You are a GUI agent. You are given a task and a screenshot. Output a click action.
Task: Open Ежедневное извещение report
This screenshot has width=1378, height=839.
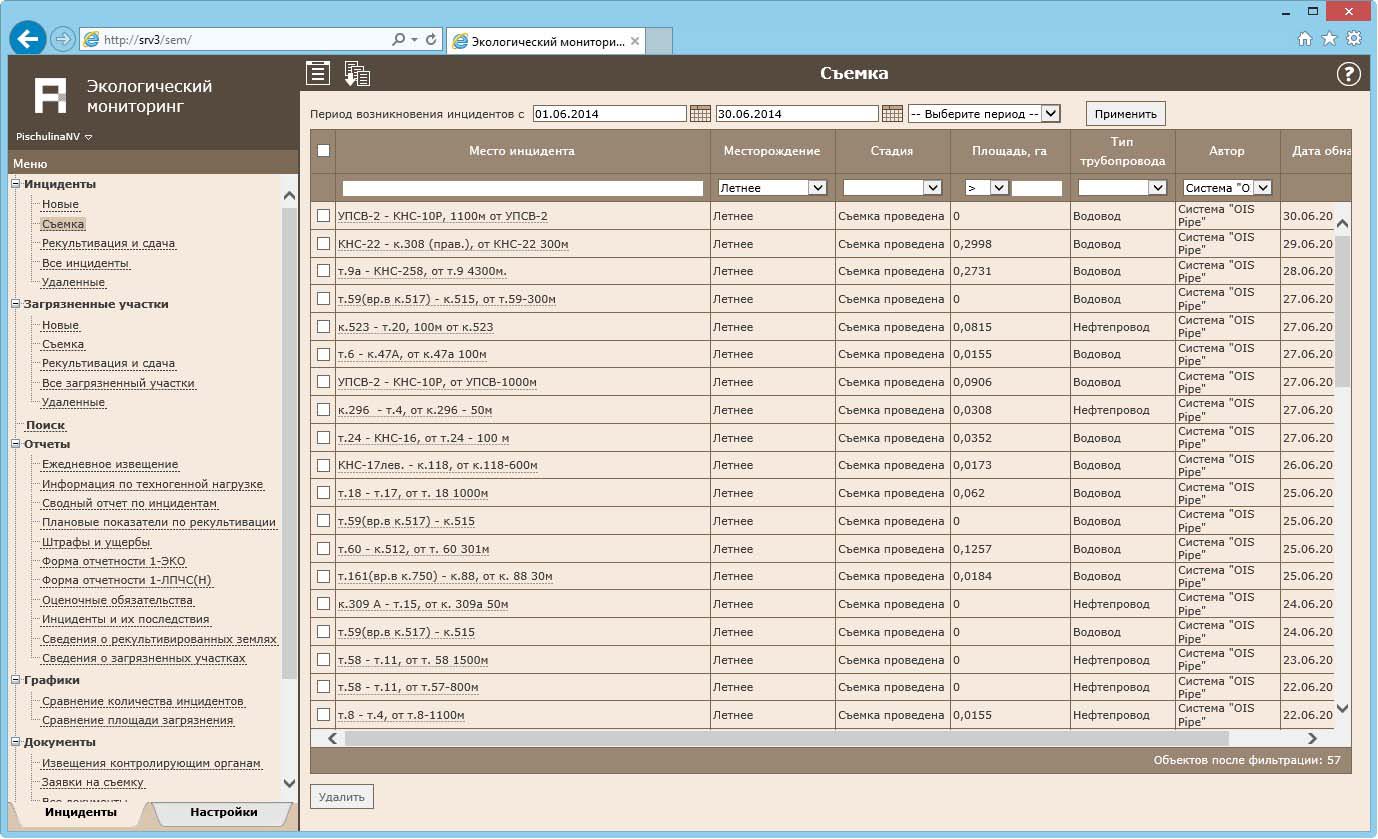pos(110,464)
